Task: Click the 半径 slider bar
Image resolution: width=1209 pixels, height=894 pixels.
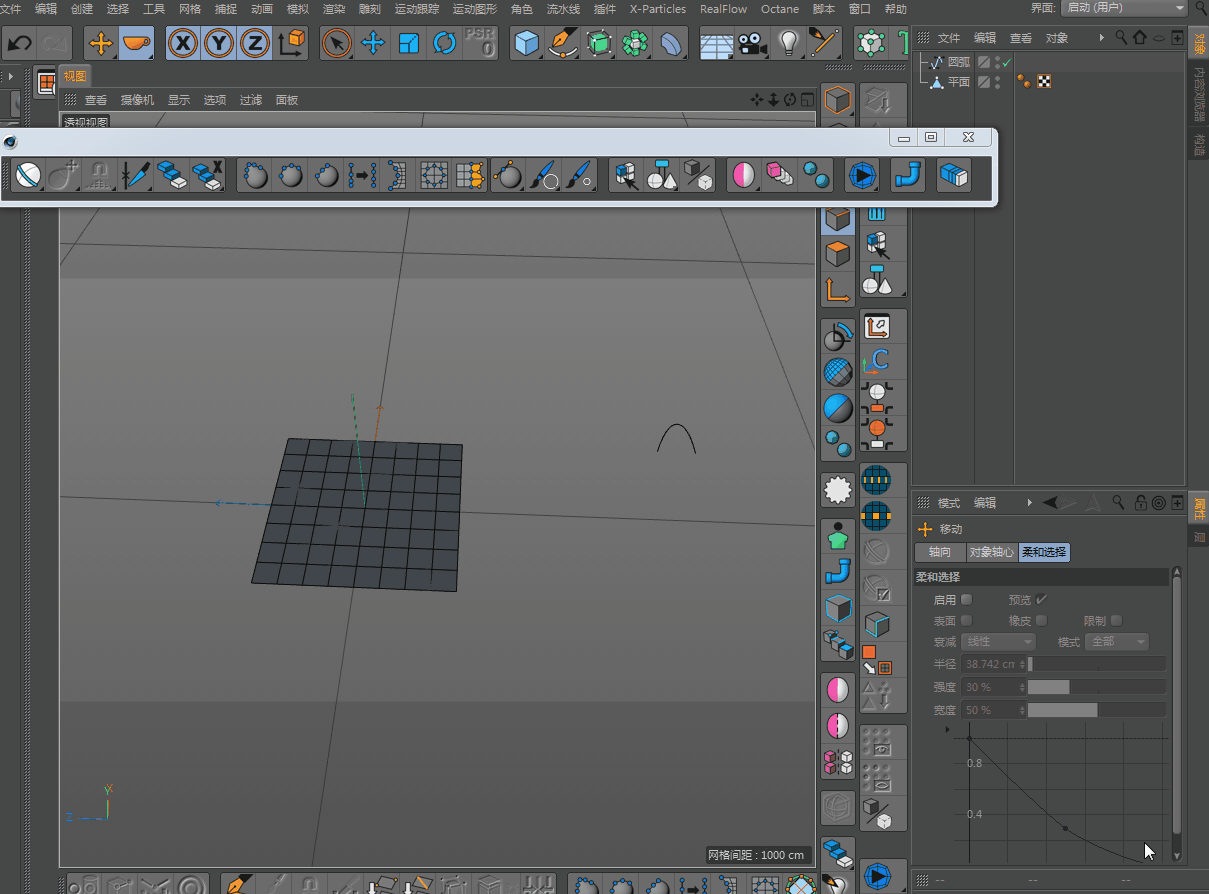Action: point(1096,664)
